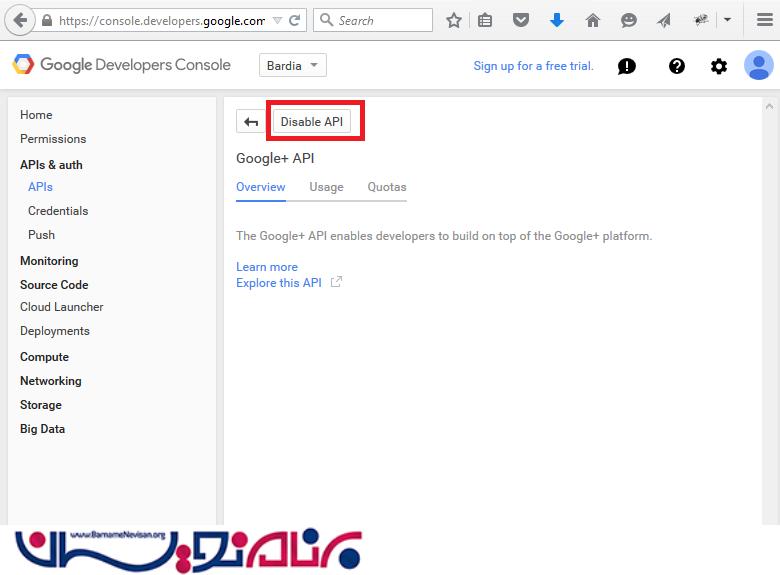Collapse the APIs & auth section
780x575 pixels.
click(51, 165)
